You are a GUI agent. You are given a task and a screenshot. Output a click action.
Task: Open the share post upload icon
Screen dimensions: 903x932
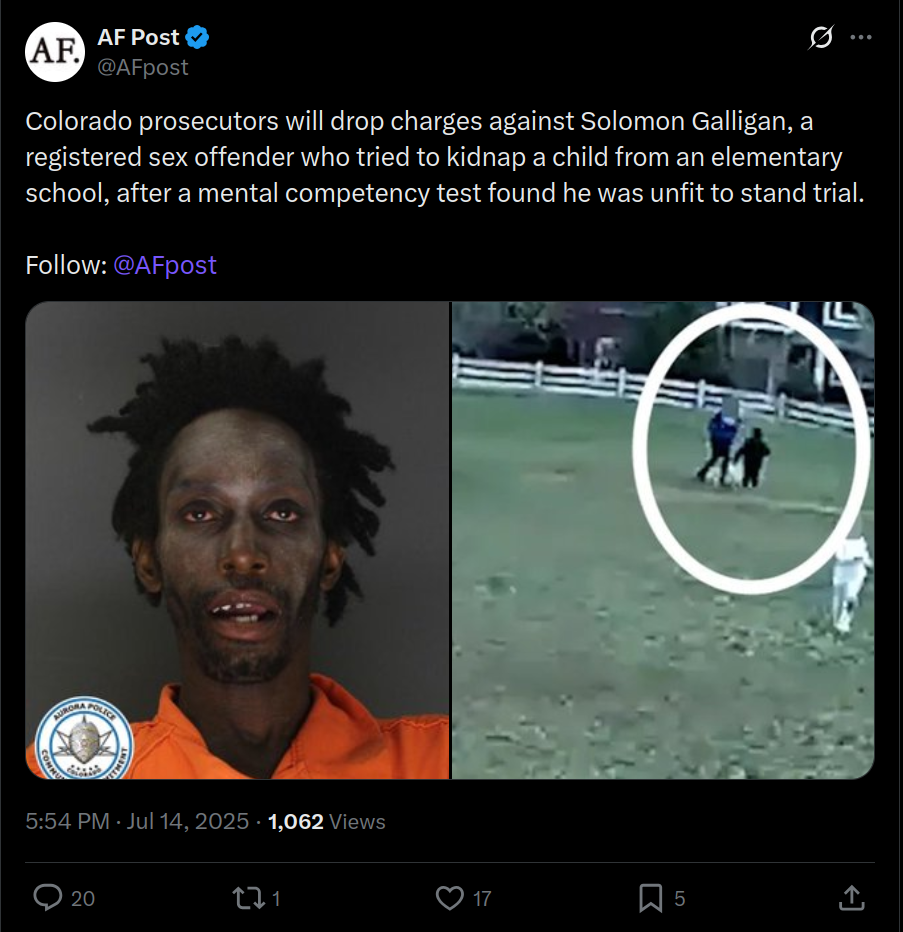click(x=851, y=898)
